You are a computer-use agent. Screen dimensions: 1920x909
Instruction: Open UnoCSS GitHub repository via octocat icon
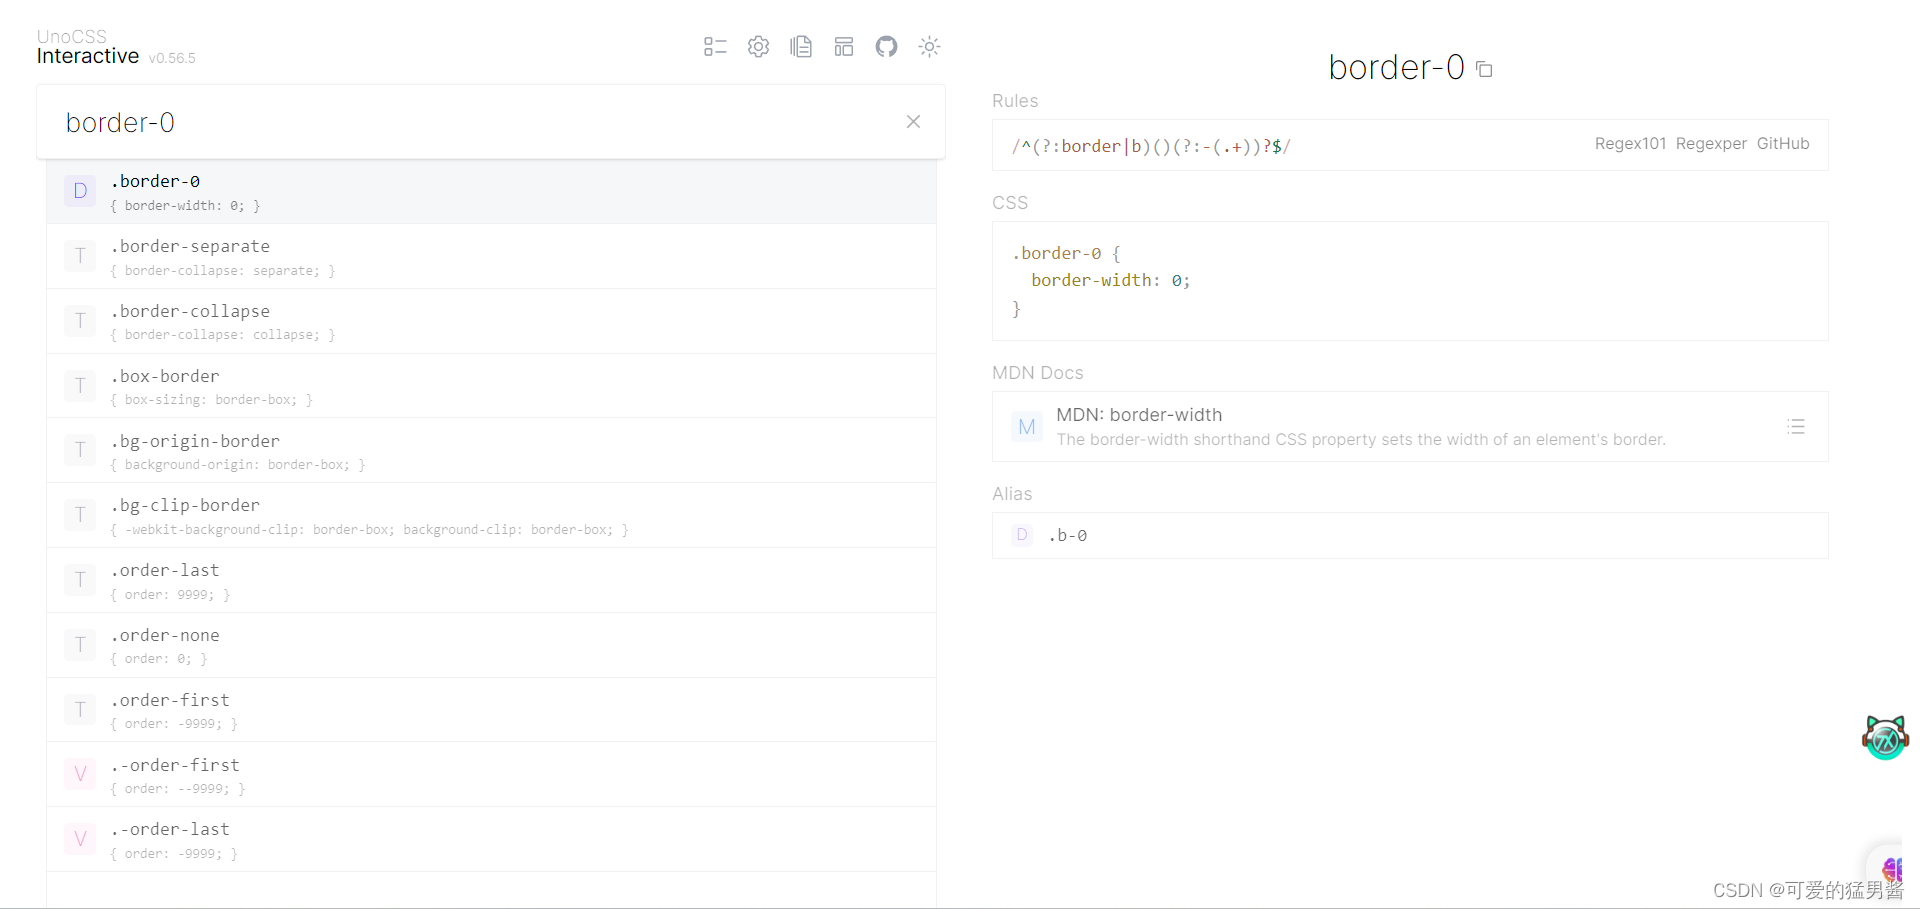(886, 46)
